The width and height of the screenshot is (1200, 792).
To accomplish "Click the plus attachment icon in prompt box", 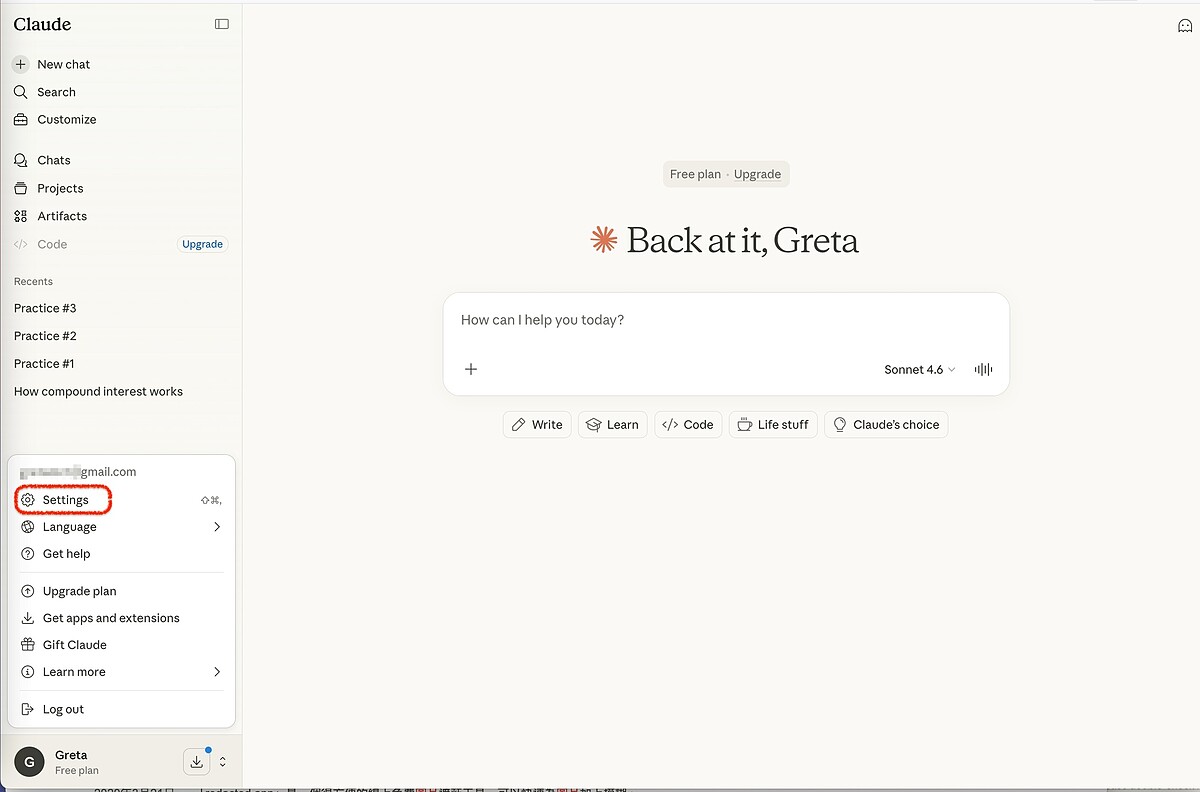I will point(471,369).
